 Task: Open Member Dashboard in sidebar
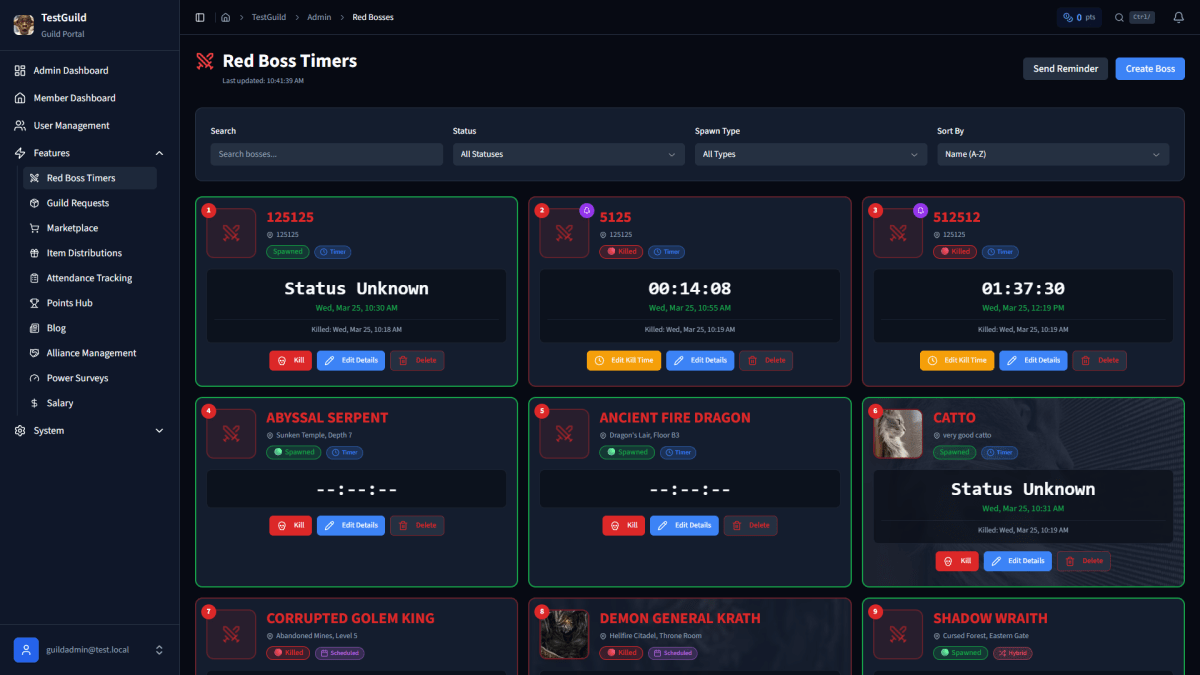pyautogui.click(x=90, y=98)
